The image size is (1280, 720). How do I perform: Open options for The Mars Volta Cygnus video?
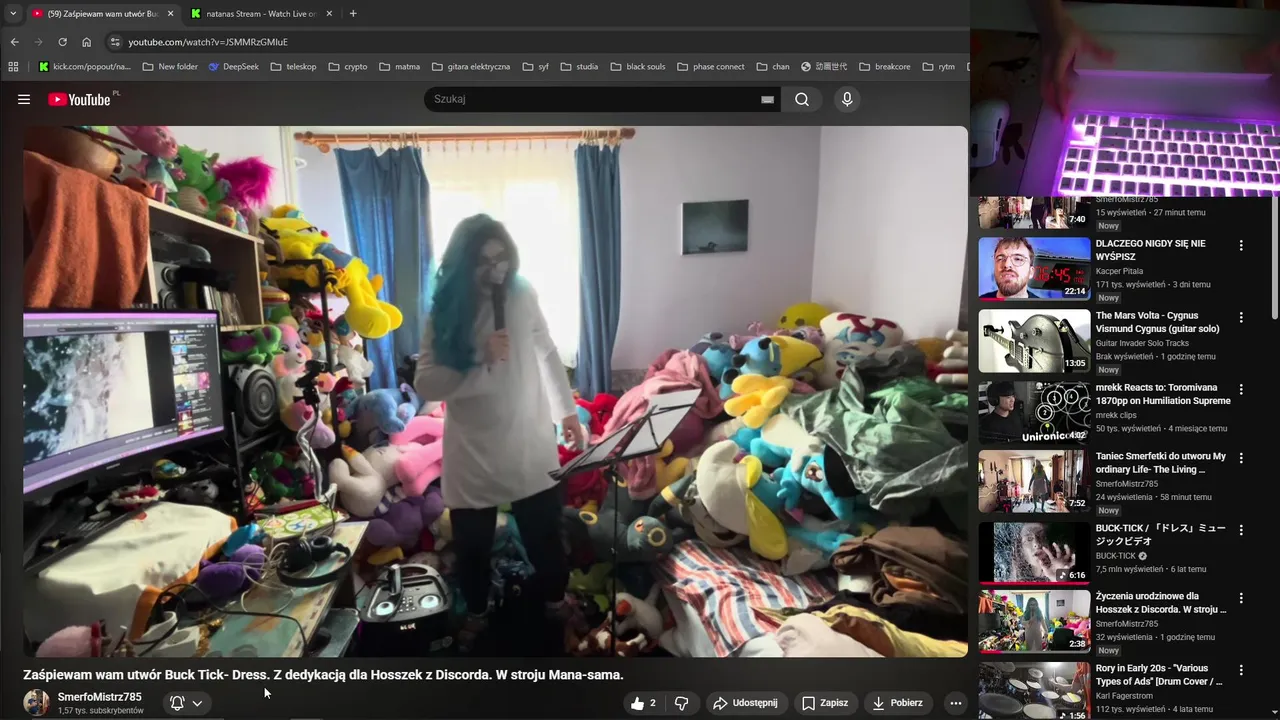pyautogui.click(x=1241, y=317)
